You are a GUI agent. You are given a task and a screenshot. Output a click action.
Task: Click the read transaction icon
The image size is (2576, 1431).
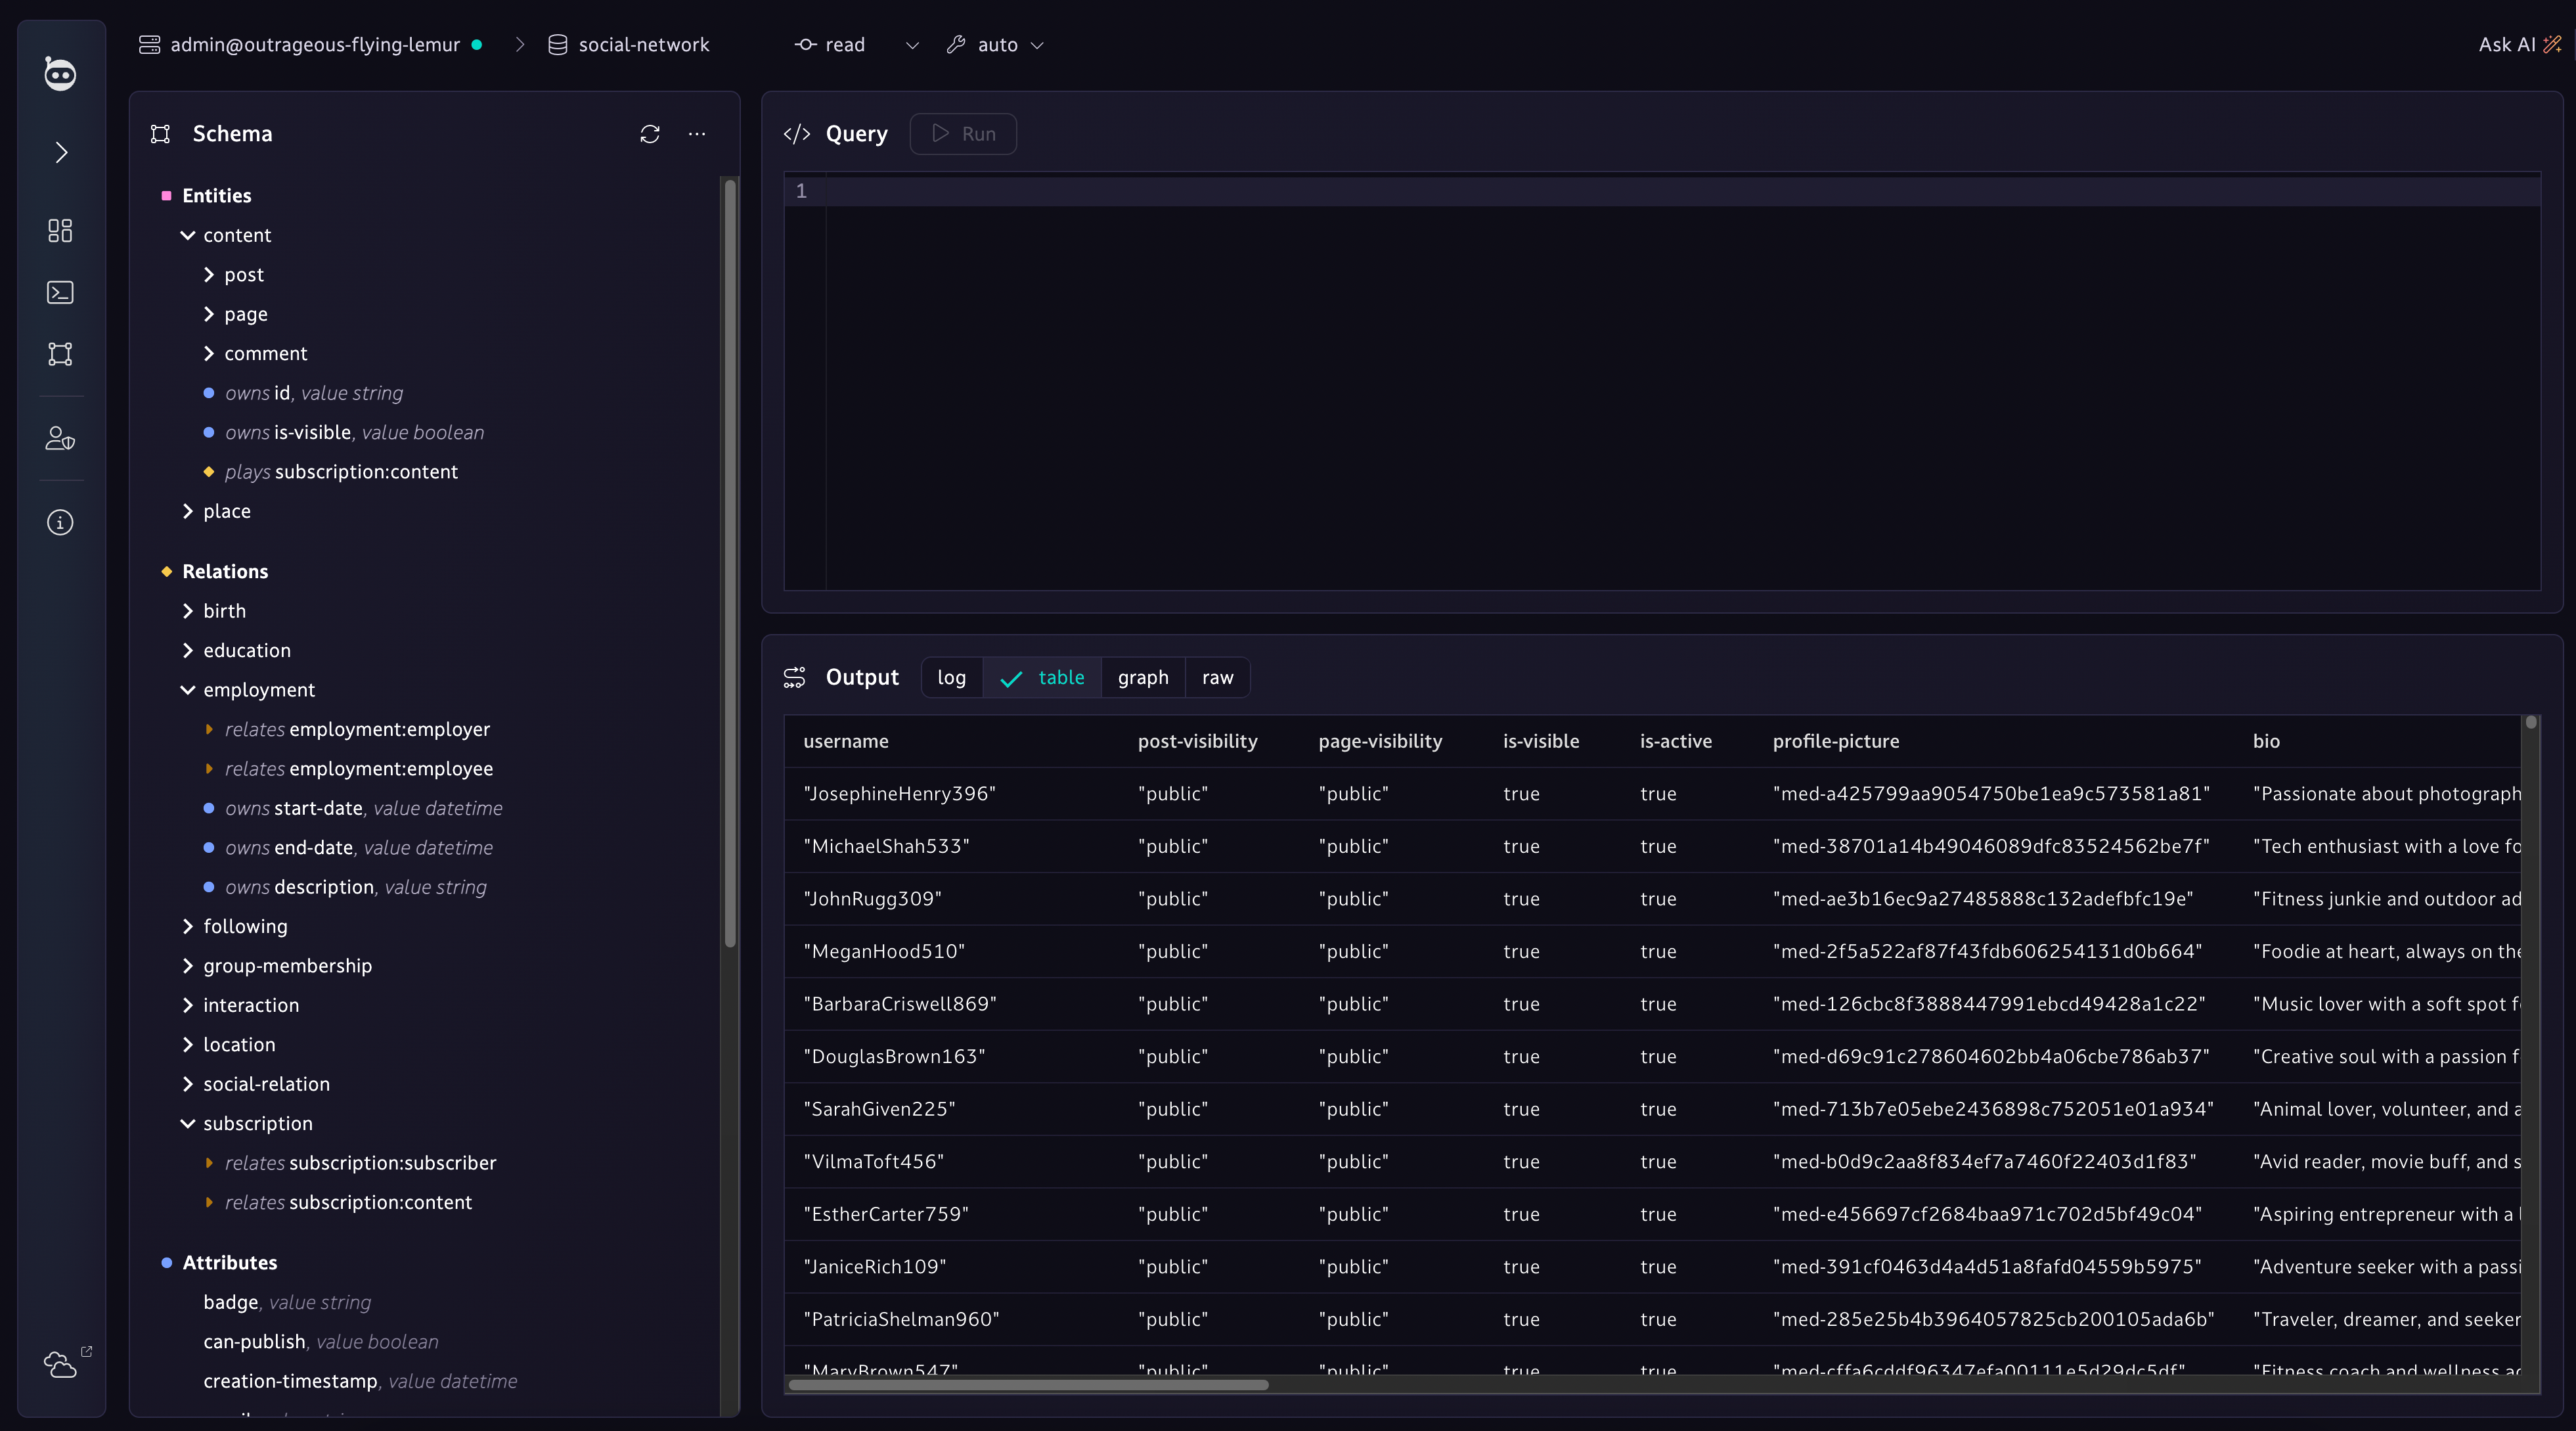click(x=805, y=45)
